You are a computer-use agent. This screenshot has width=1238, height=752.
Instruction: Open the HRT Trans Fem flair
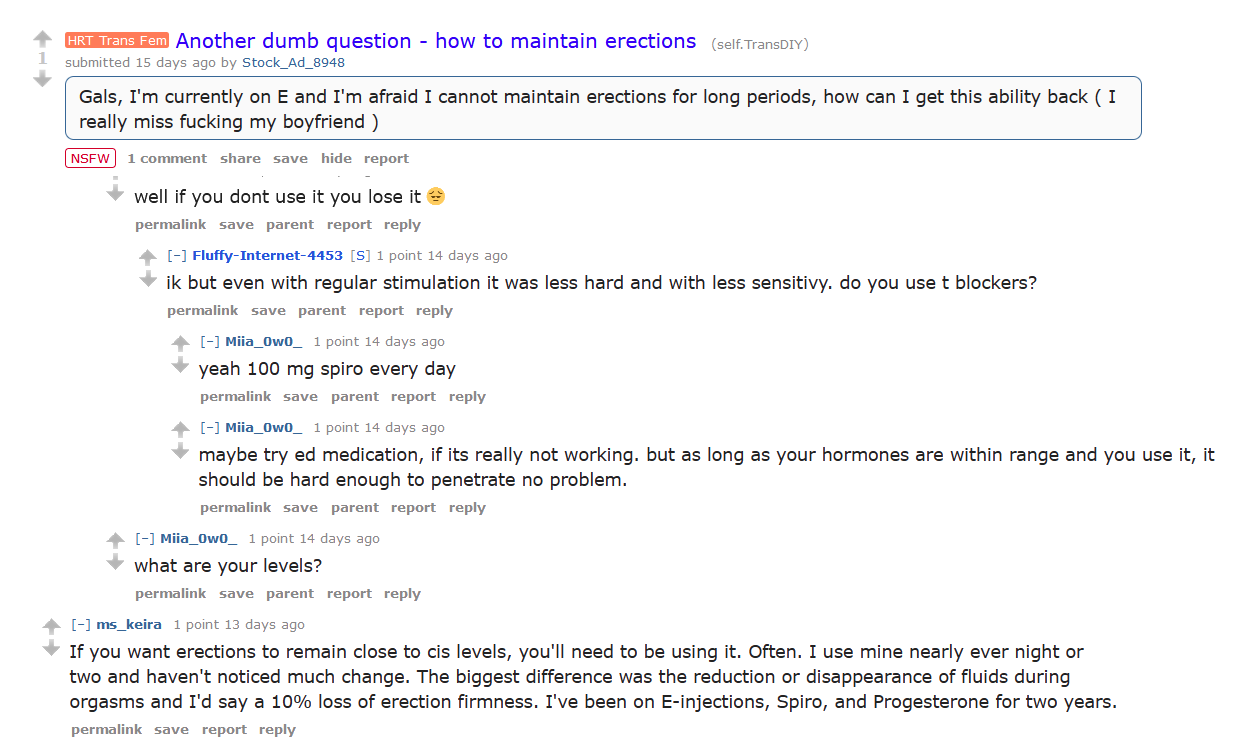pyautogui.click(x=117, y=41)
